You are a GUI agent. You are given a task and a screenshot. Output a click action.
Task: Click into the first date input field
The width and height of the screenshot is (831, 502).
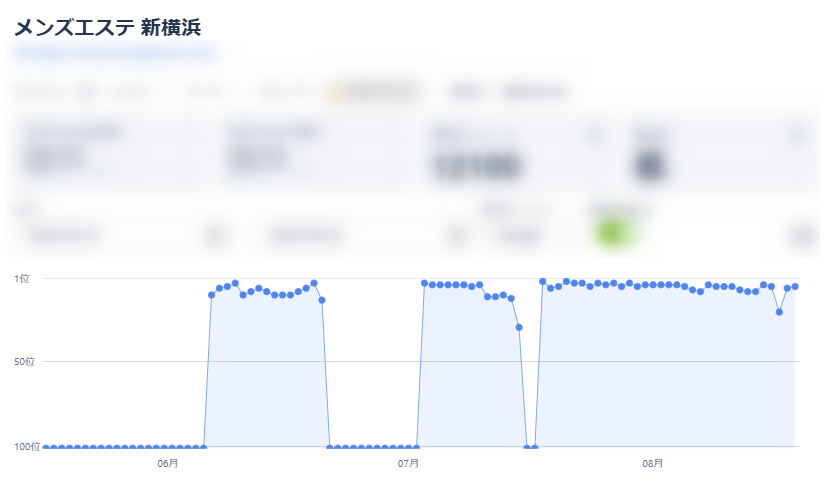[110, 236]
